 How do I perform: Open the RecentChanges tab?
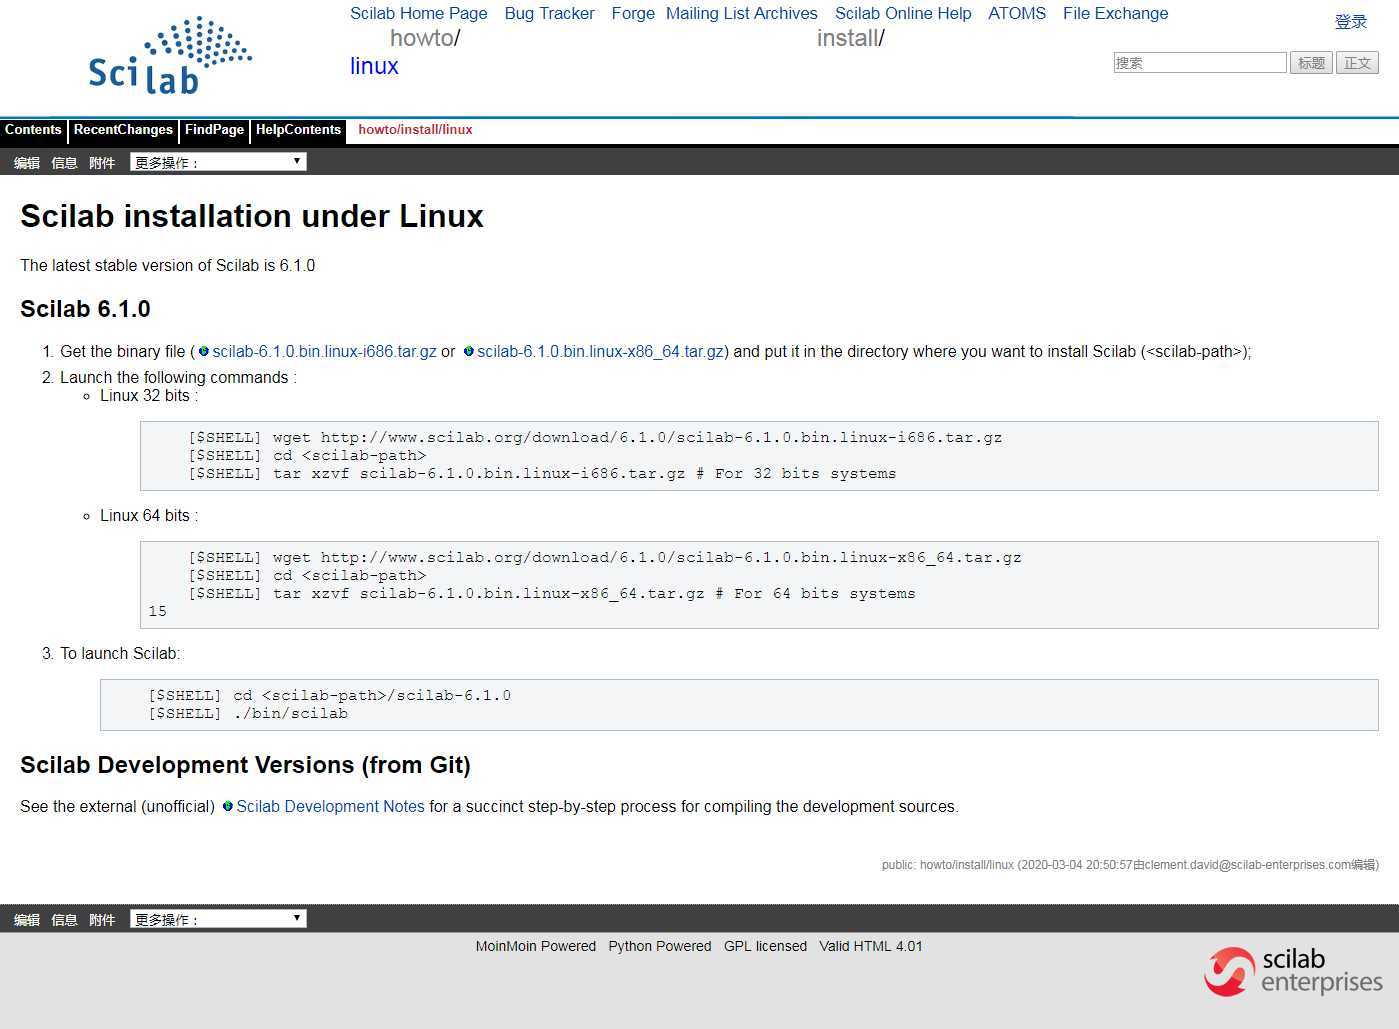[x=123, y=130]
